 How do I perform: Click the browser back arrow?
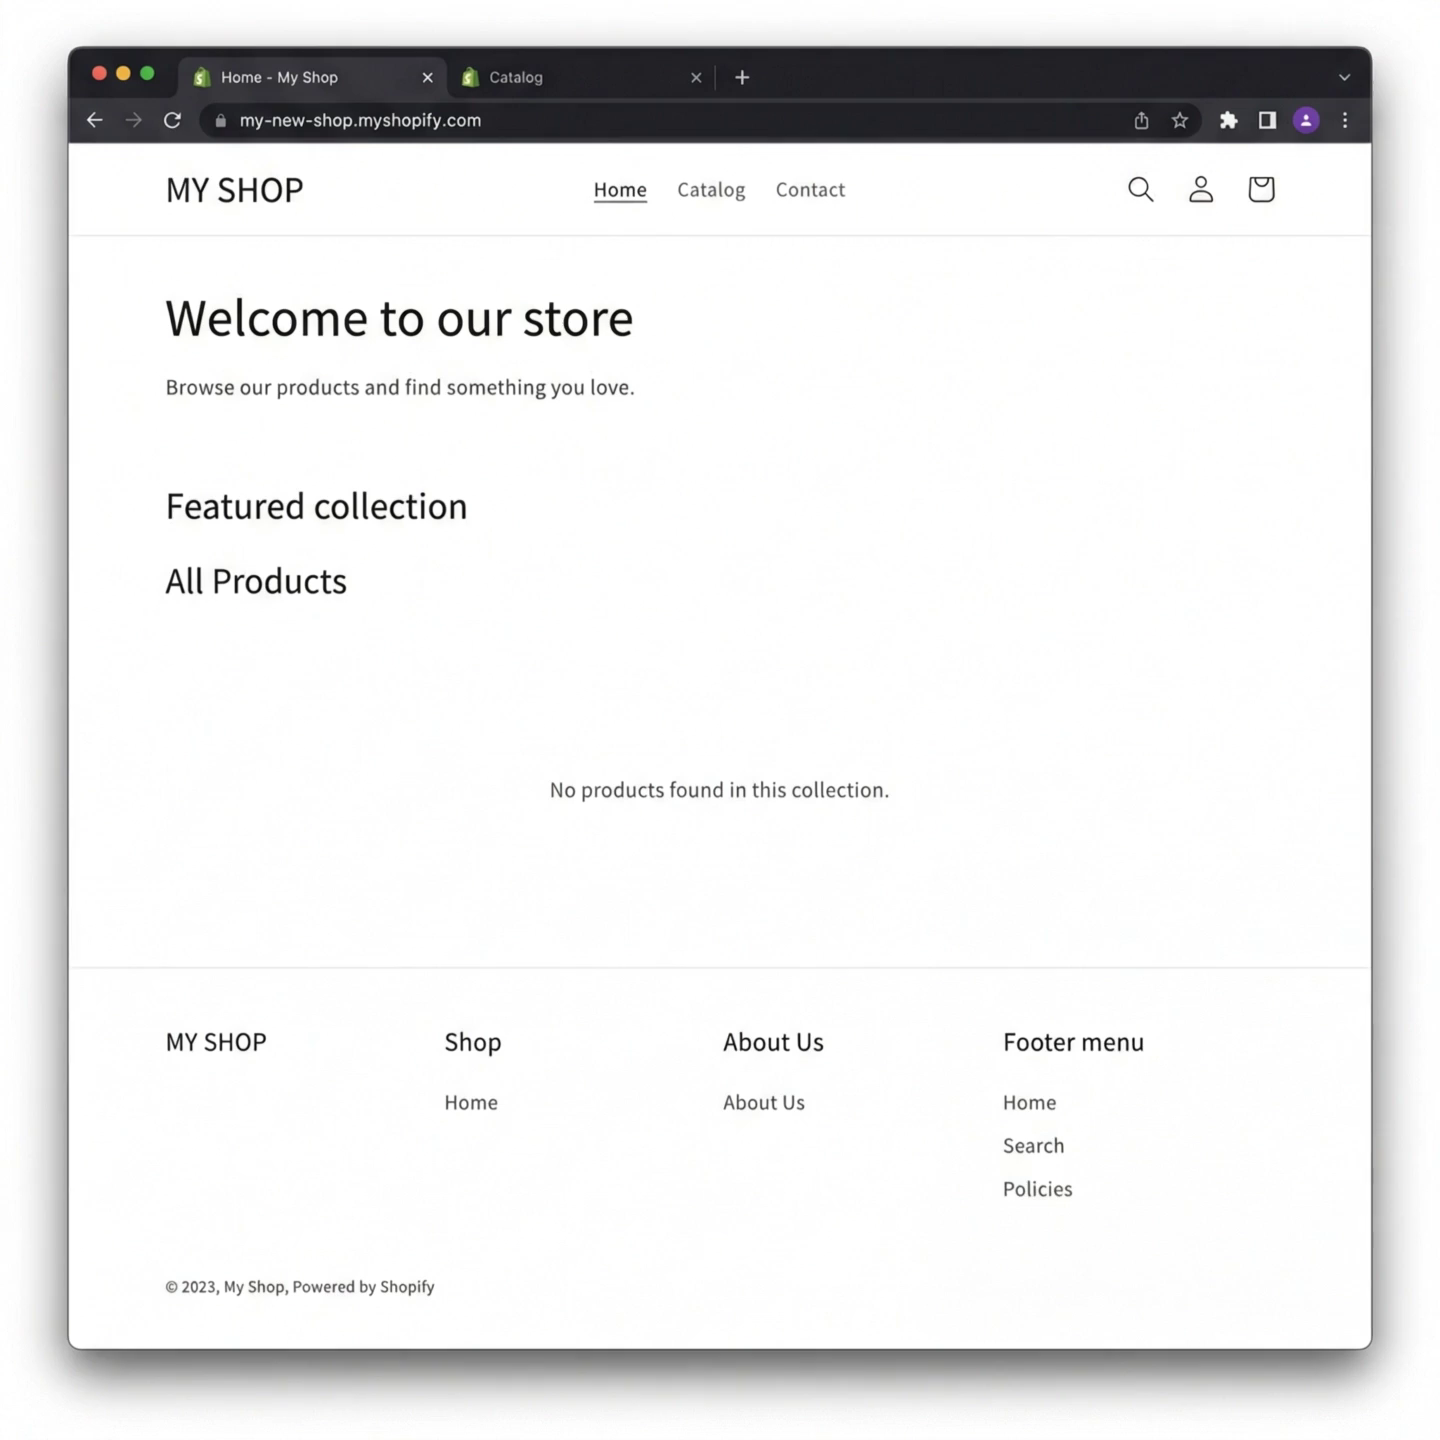point(95,120)
